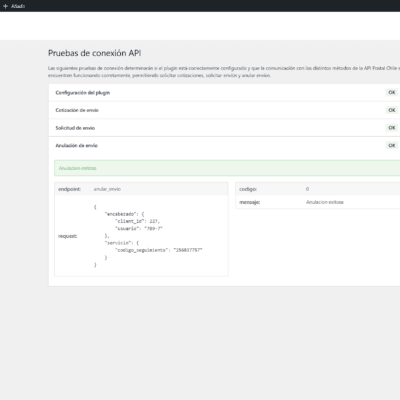400x400 pixels.
Task: Click the Pruebas de conexión API heading
Action: pos(94,53)
